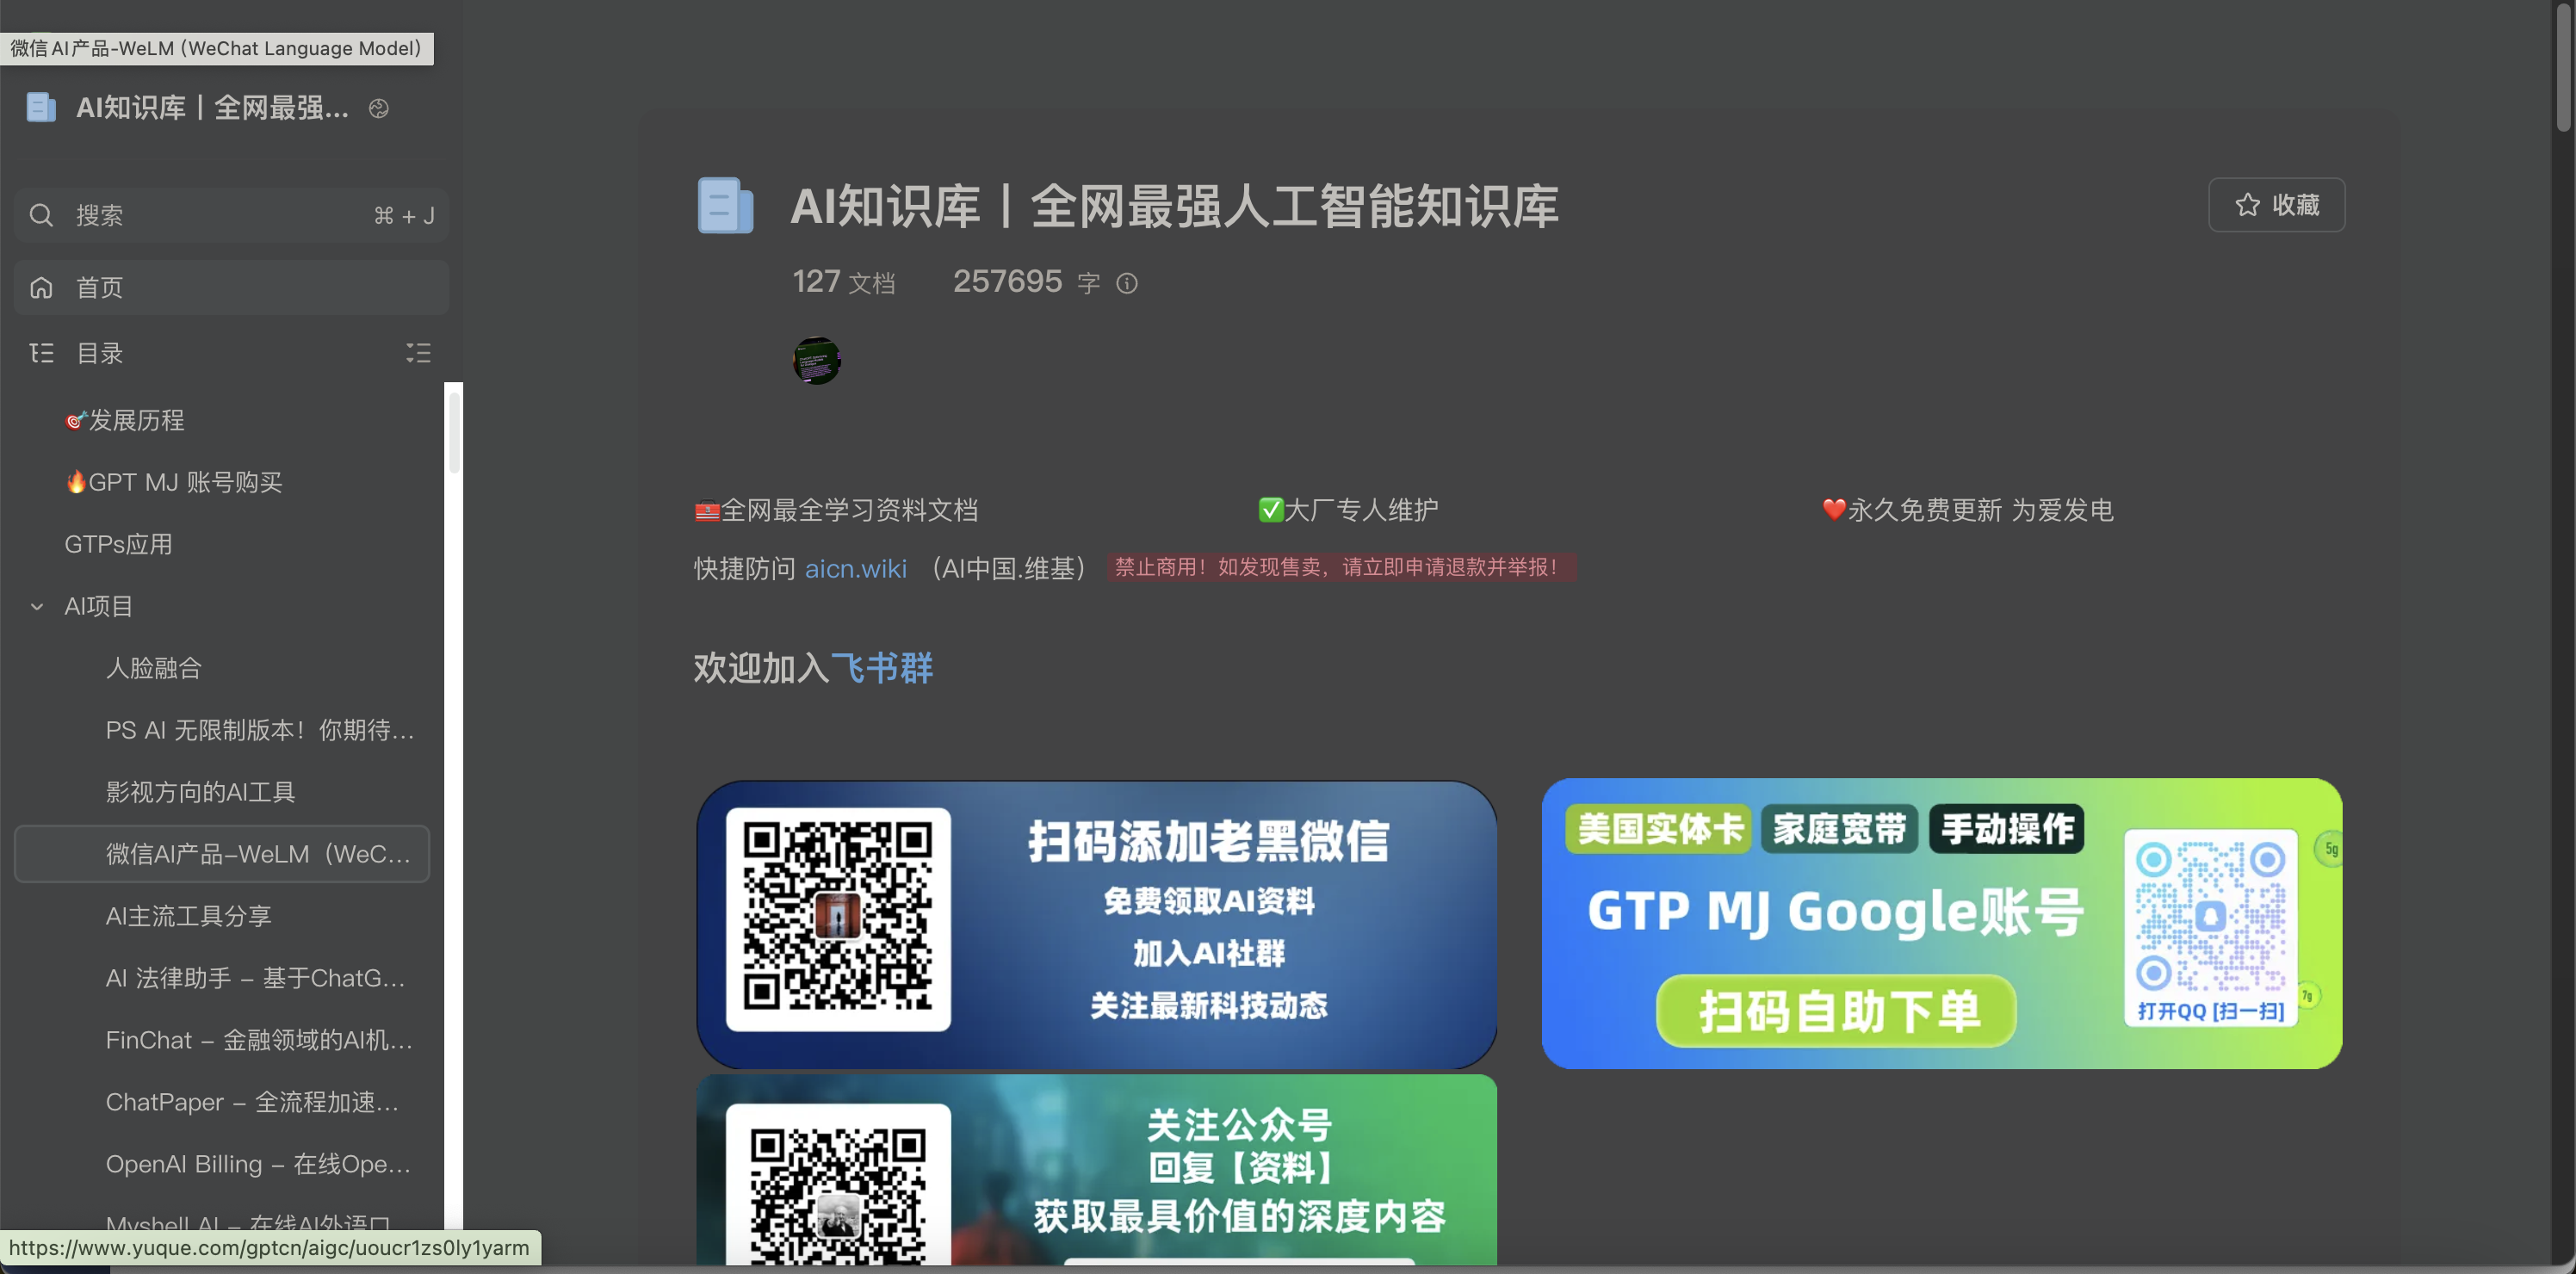Click the 家庭宽带 tag in banner
This screenshot has height=1274, width=2576.
click(x=1839, y=829)
